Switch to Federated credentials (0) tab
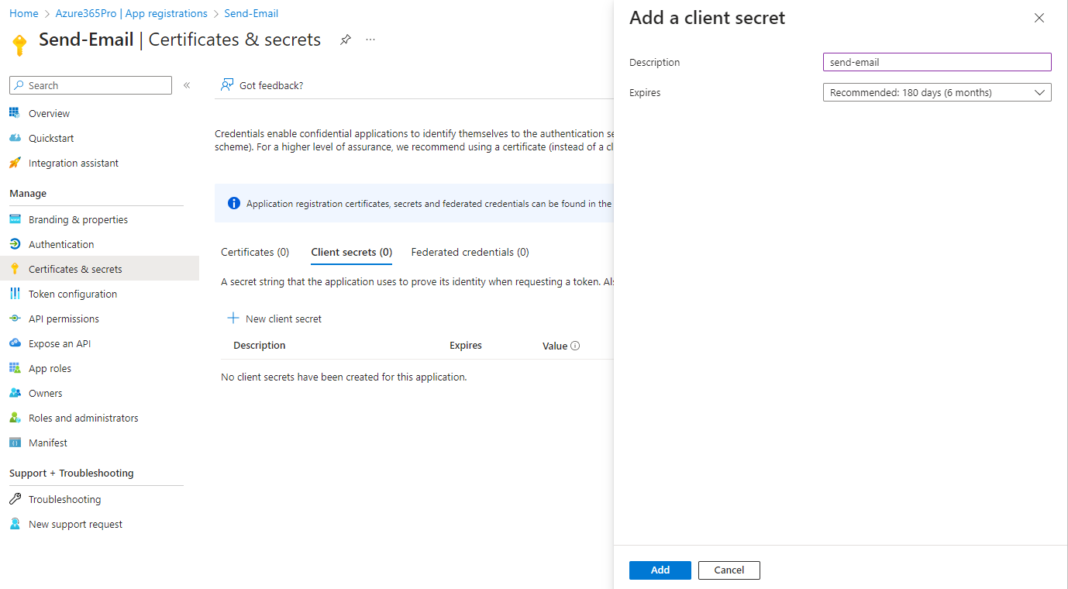The image size is (1068, 589). click(470, 252)
